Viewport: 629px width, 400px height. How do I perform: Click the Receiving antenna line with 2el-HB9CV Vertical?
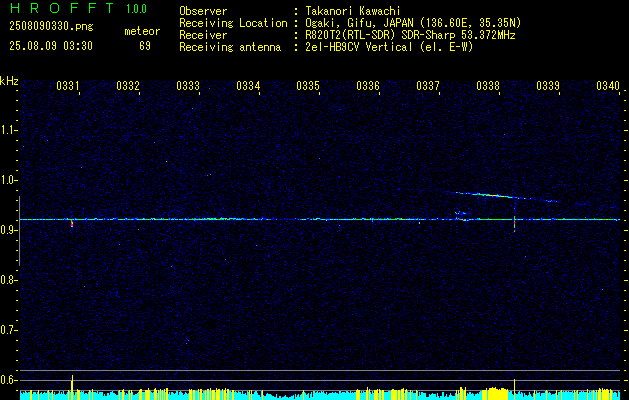coord(326,47)
